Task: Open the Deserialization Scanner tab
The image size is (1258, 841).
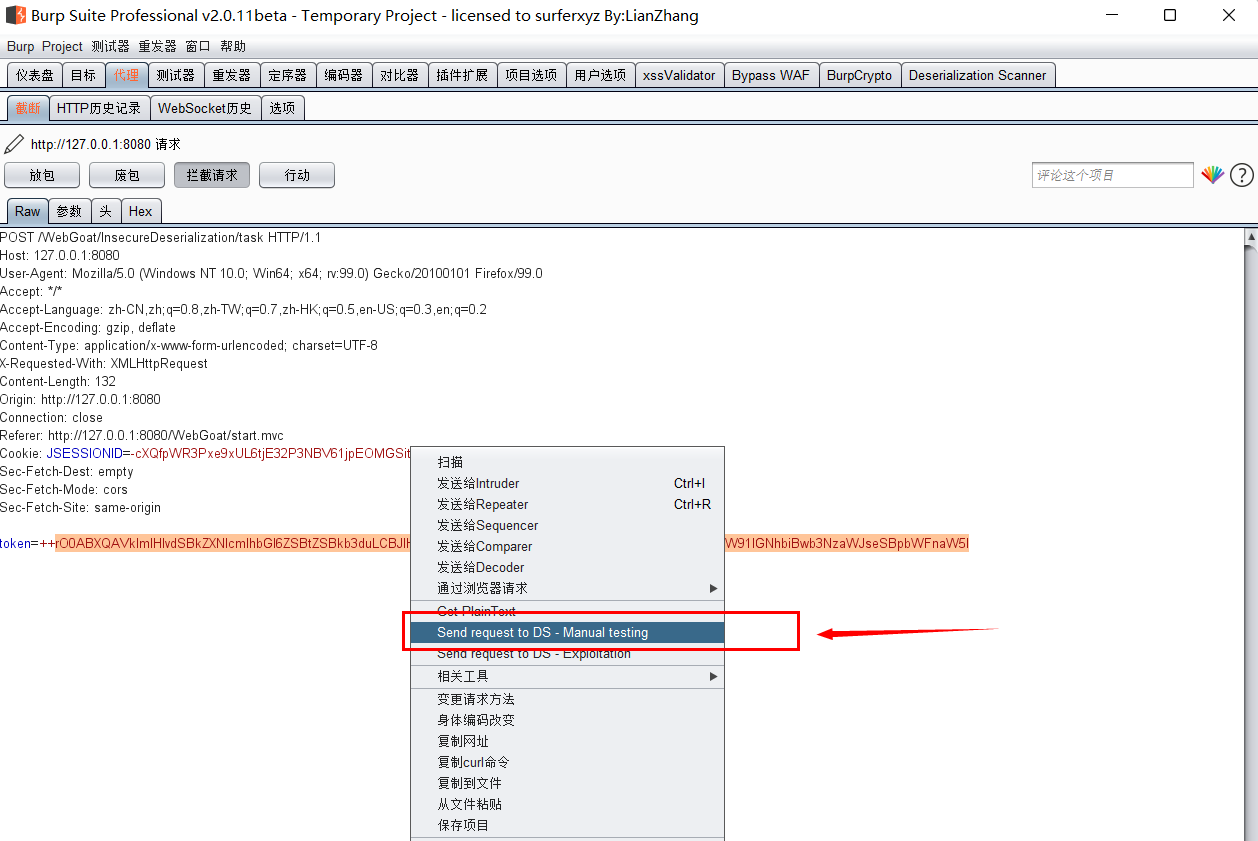Action: coord(978,75)
